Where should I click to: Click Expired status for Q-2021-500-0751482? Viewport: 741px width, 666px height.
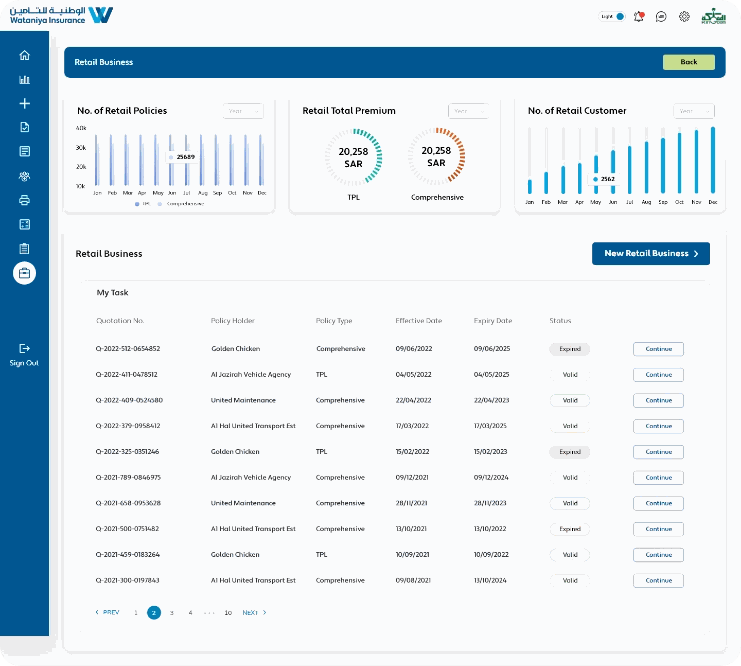point(569,529)
